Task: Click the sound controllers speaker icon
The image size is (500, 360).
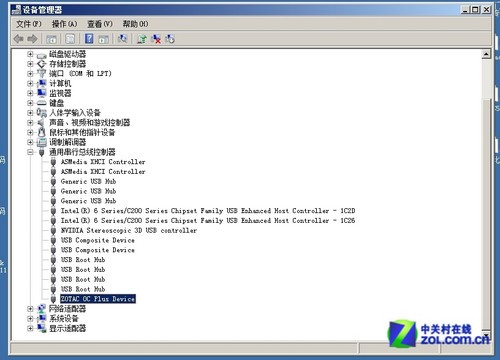Action: [x=41, y=123]
